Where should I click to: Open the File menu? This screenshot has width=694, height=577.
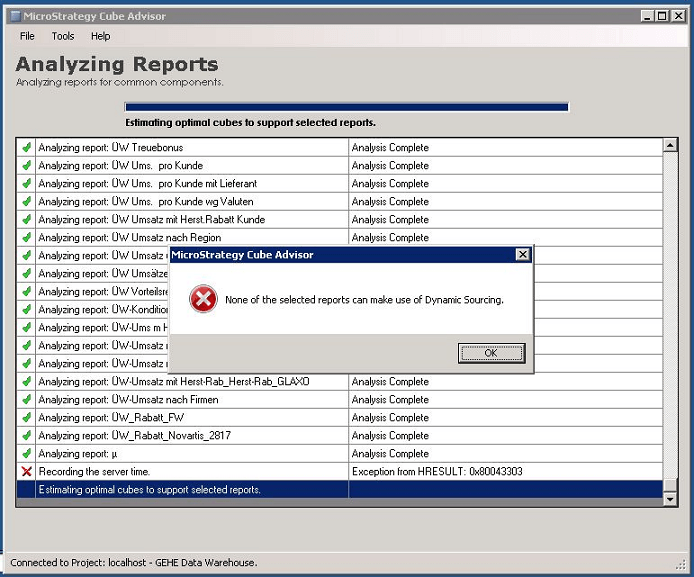tap(27, 36)
